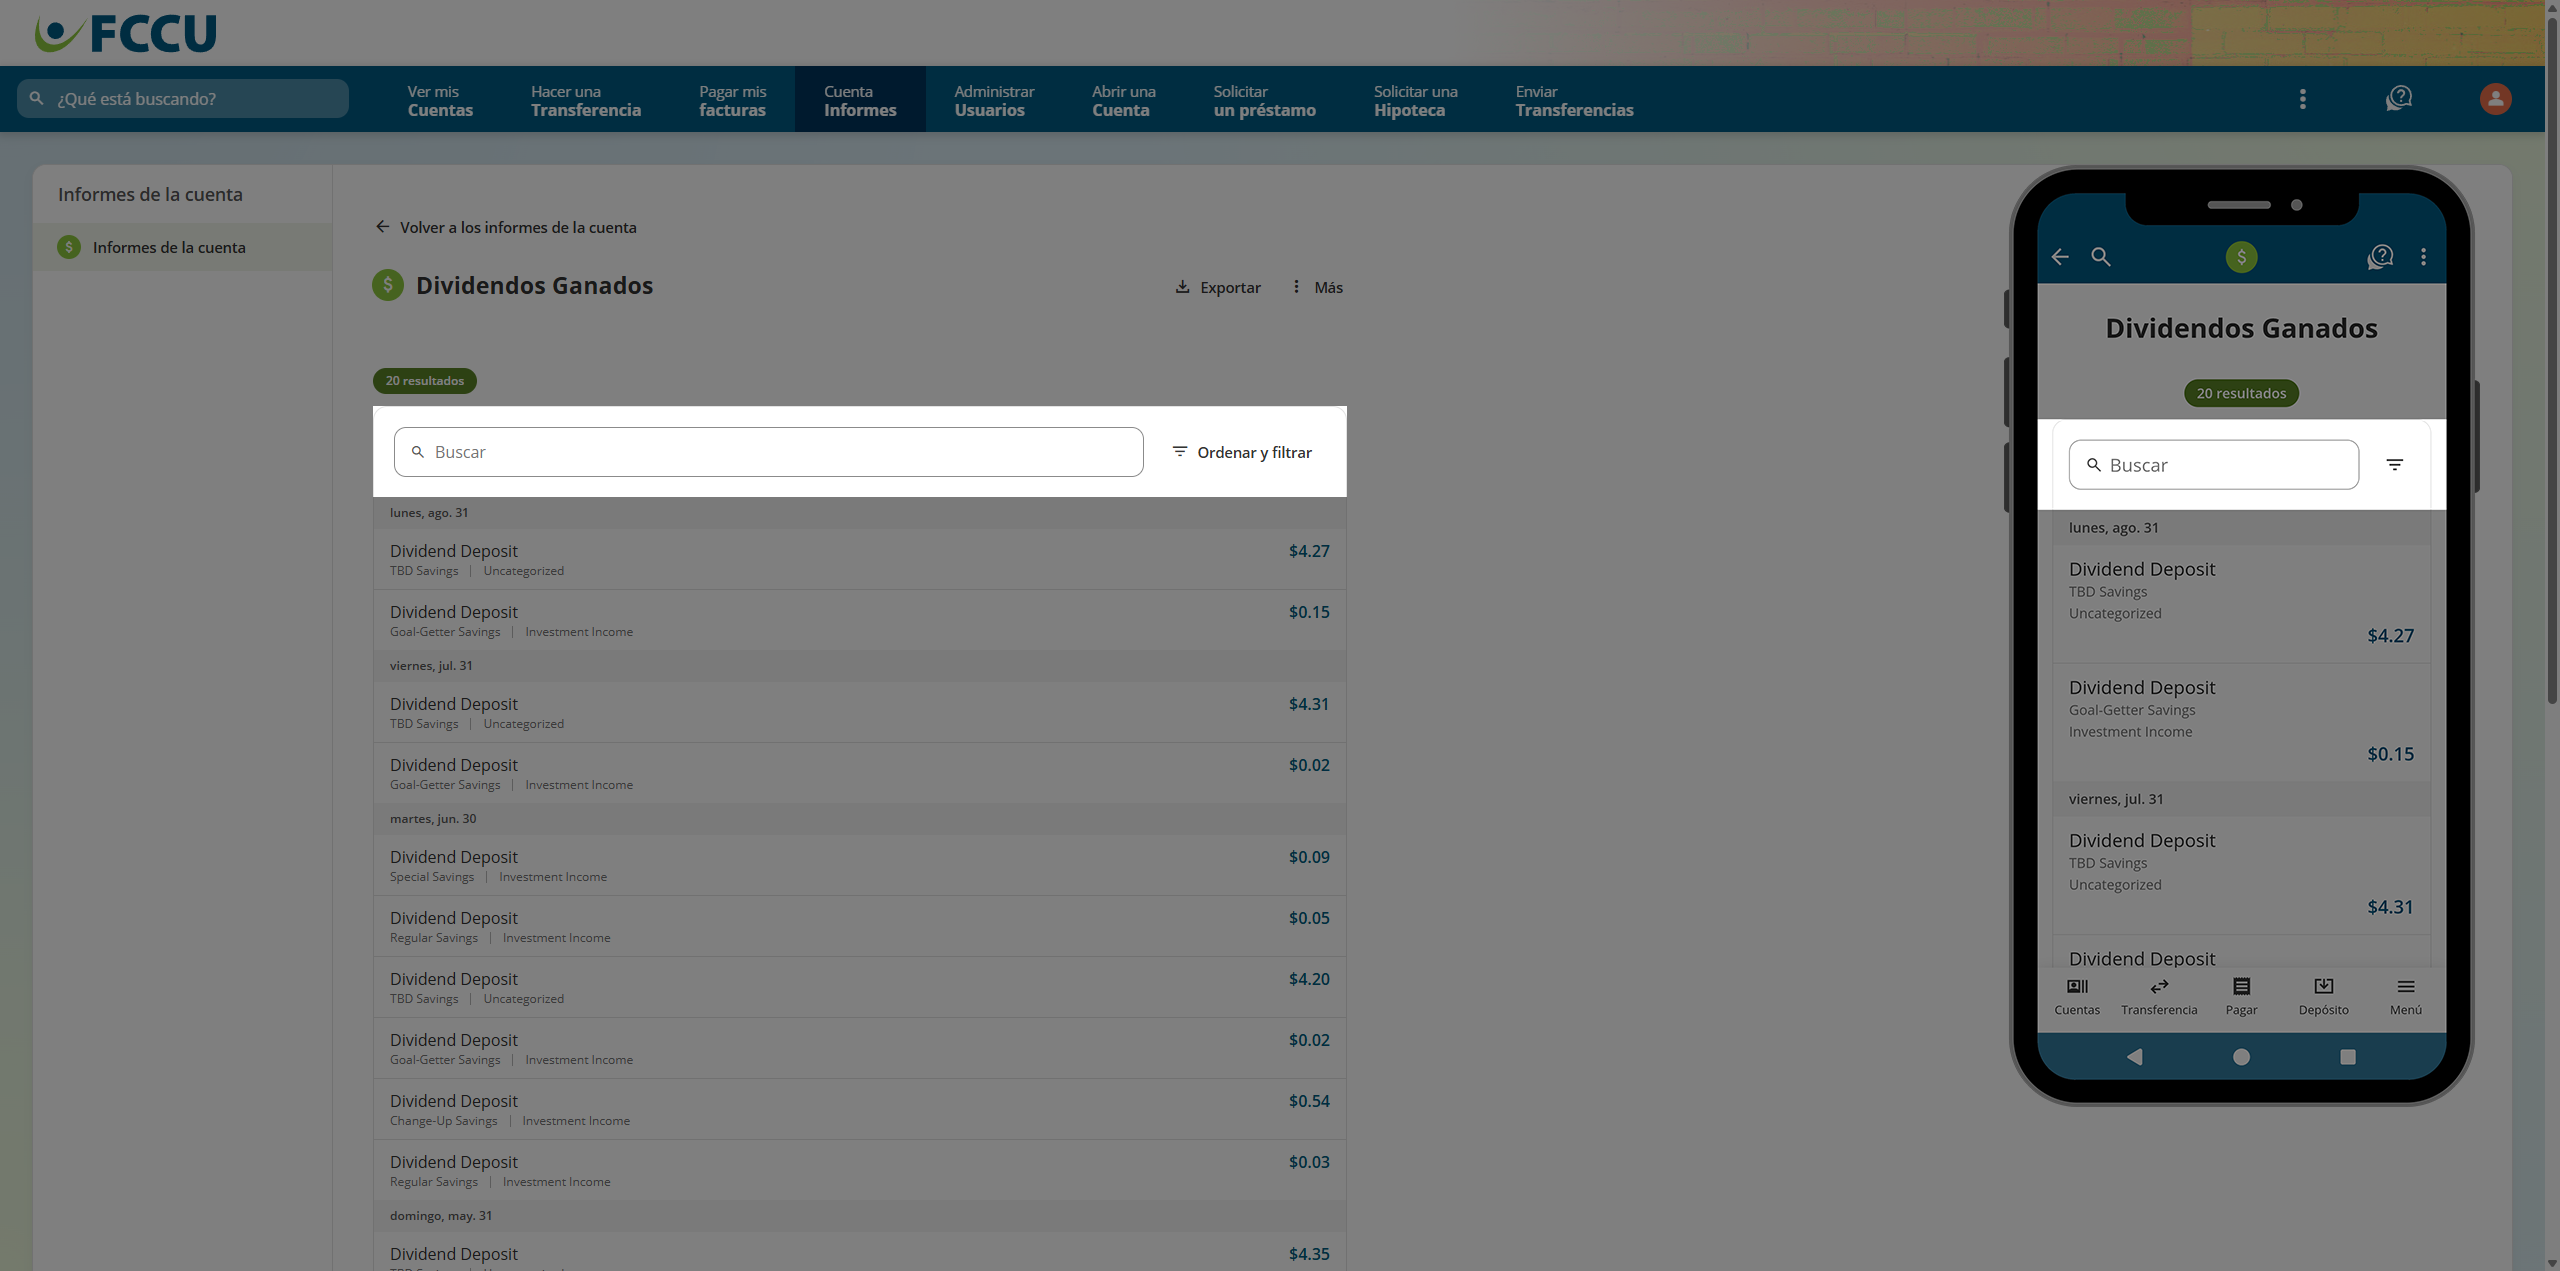Tap Cuentas in phone bottom bar
The image size is (2560, 1271).
(2077, 997)
